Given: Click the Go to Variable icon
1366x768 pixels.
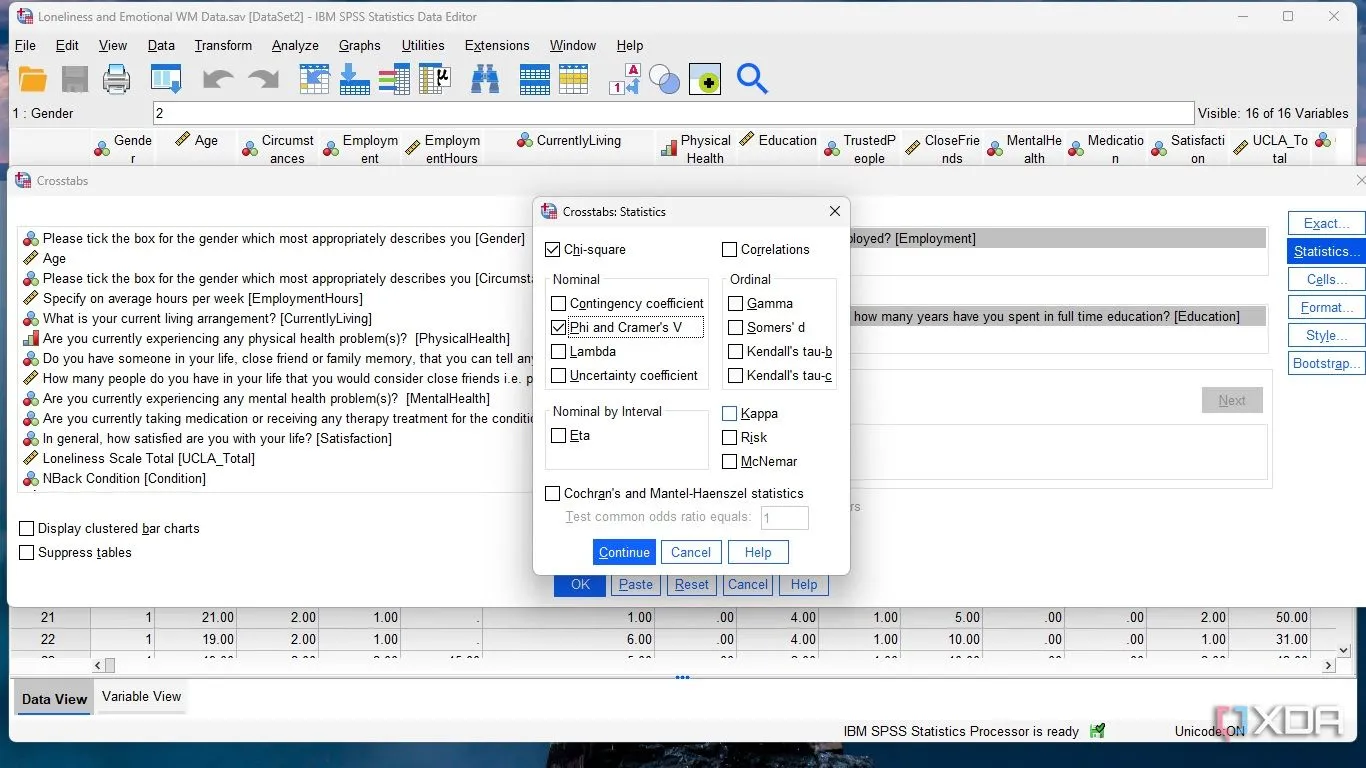Looking at the screenshot, I should 355,79.
